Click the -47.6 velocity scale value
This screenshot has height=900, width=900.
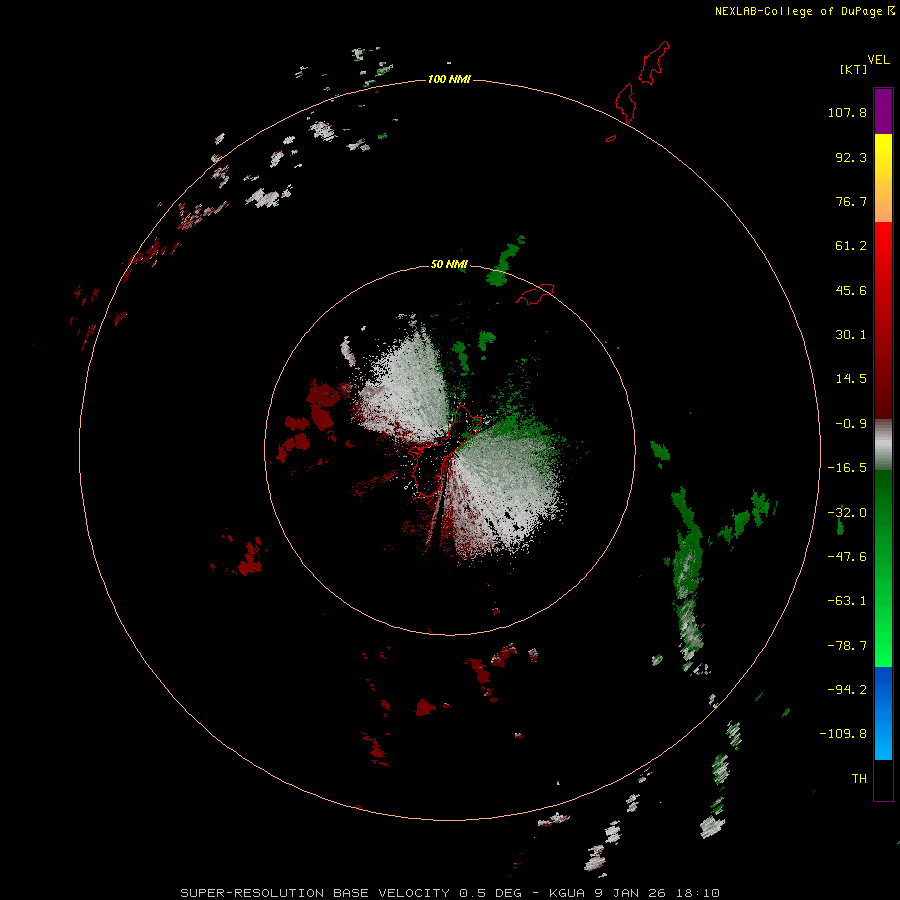tap(847, 557)
